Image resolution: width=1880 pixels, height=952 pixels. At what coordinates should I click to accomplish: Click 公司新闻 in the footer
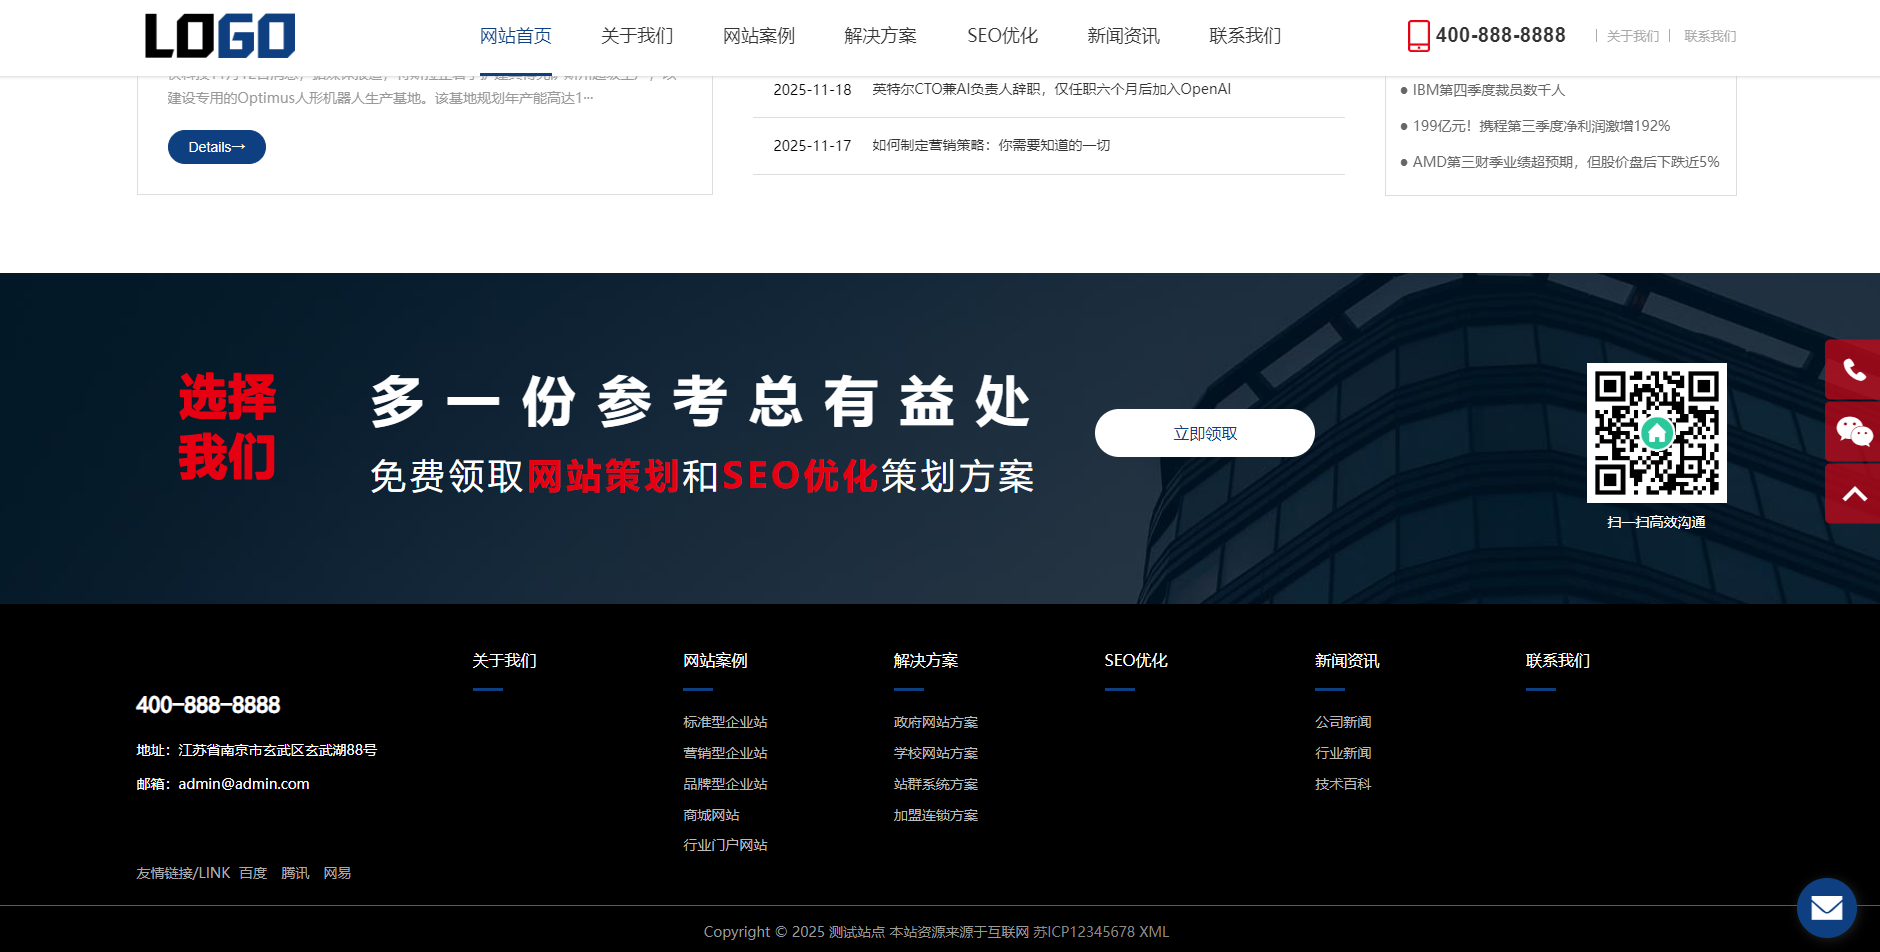click(x=1342, y=721)
